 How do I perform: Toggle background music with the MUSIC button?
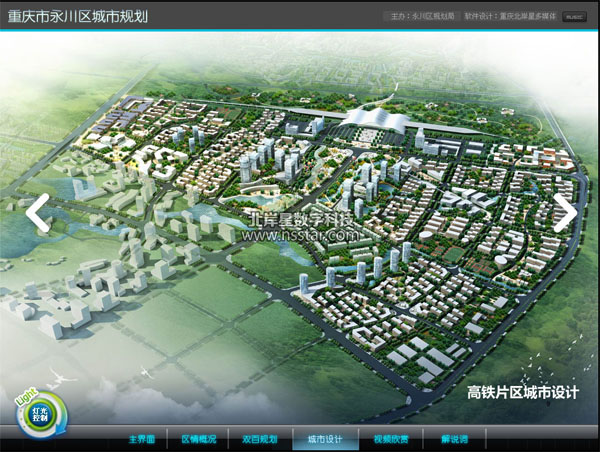(x=574, y=16)
